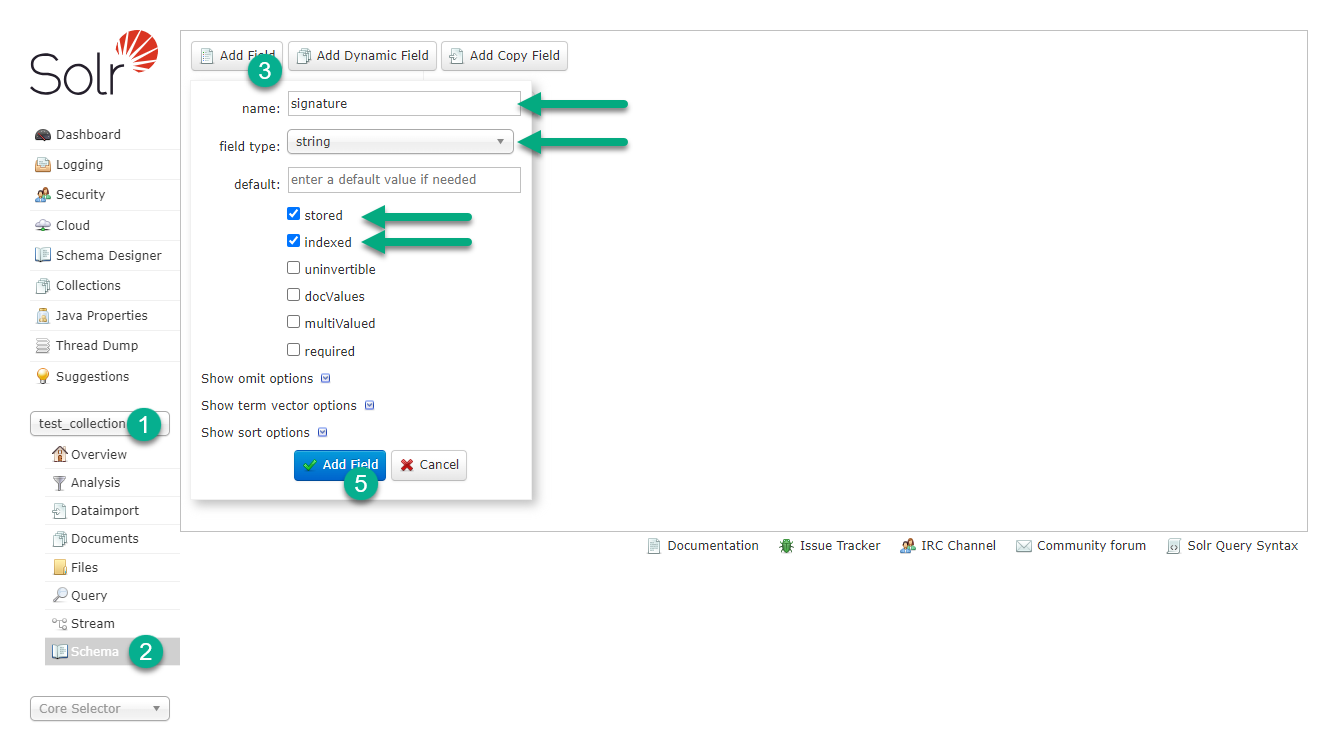Click the Cancel button

point(429,465)
